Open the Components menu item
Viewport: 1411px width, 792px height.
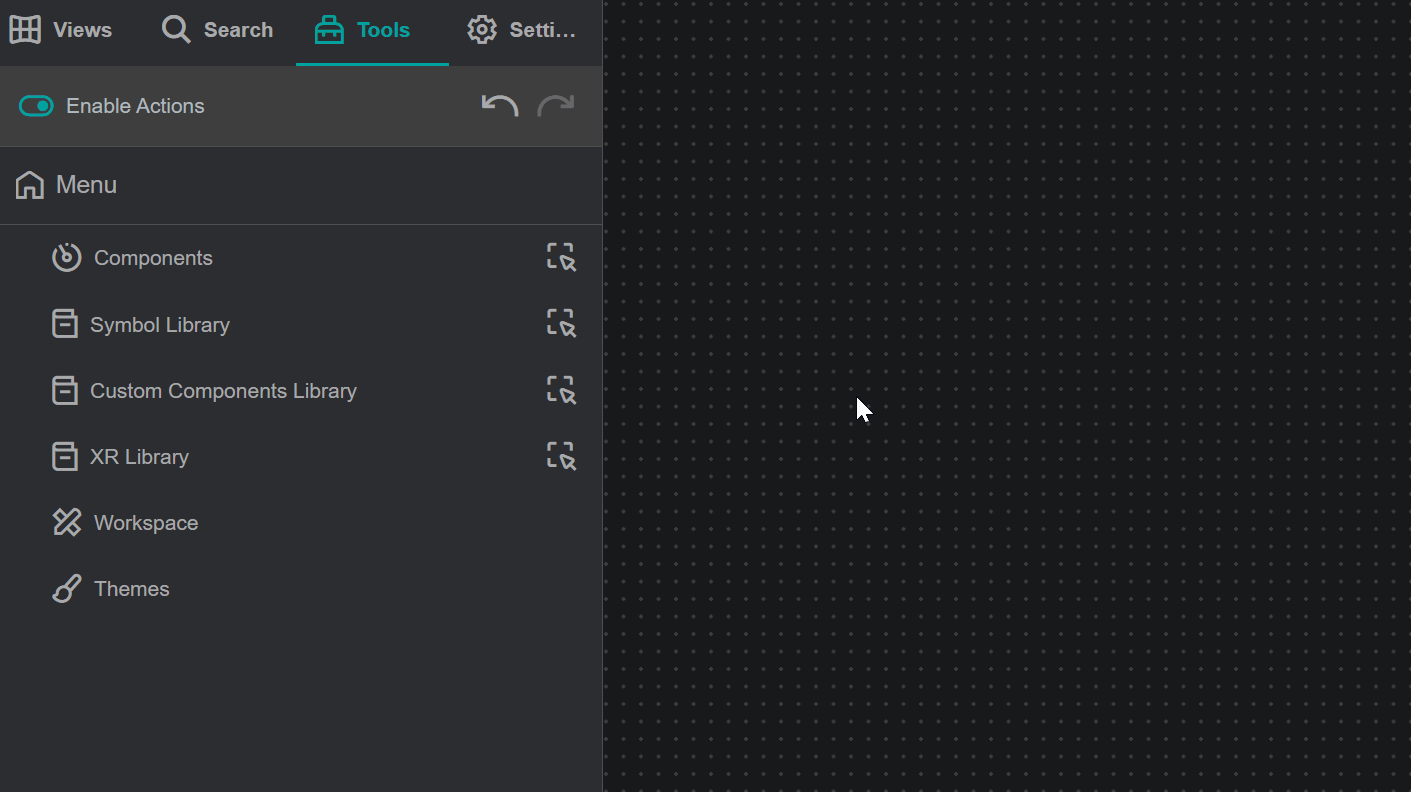301,258
